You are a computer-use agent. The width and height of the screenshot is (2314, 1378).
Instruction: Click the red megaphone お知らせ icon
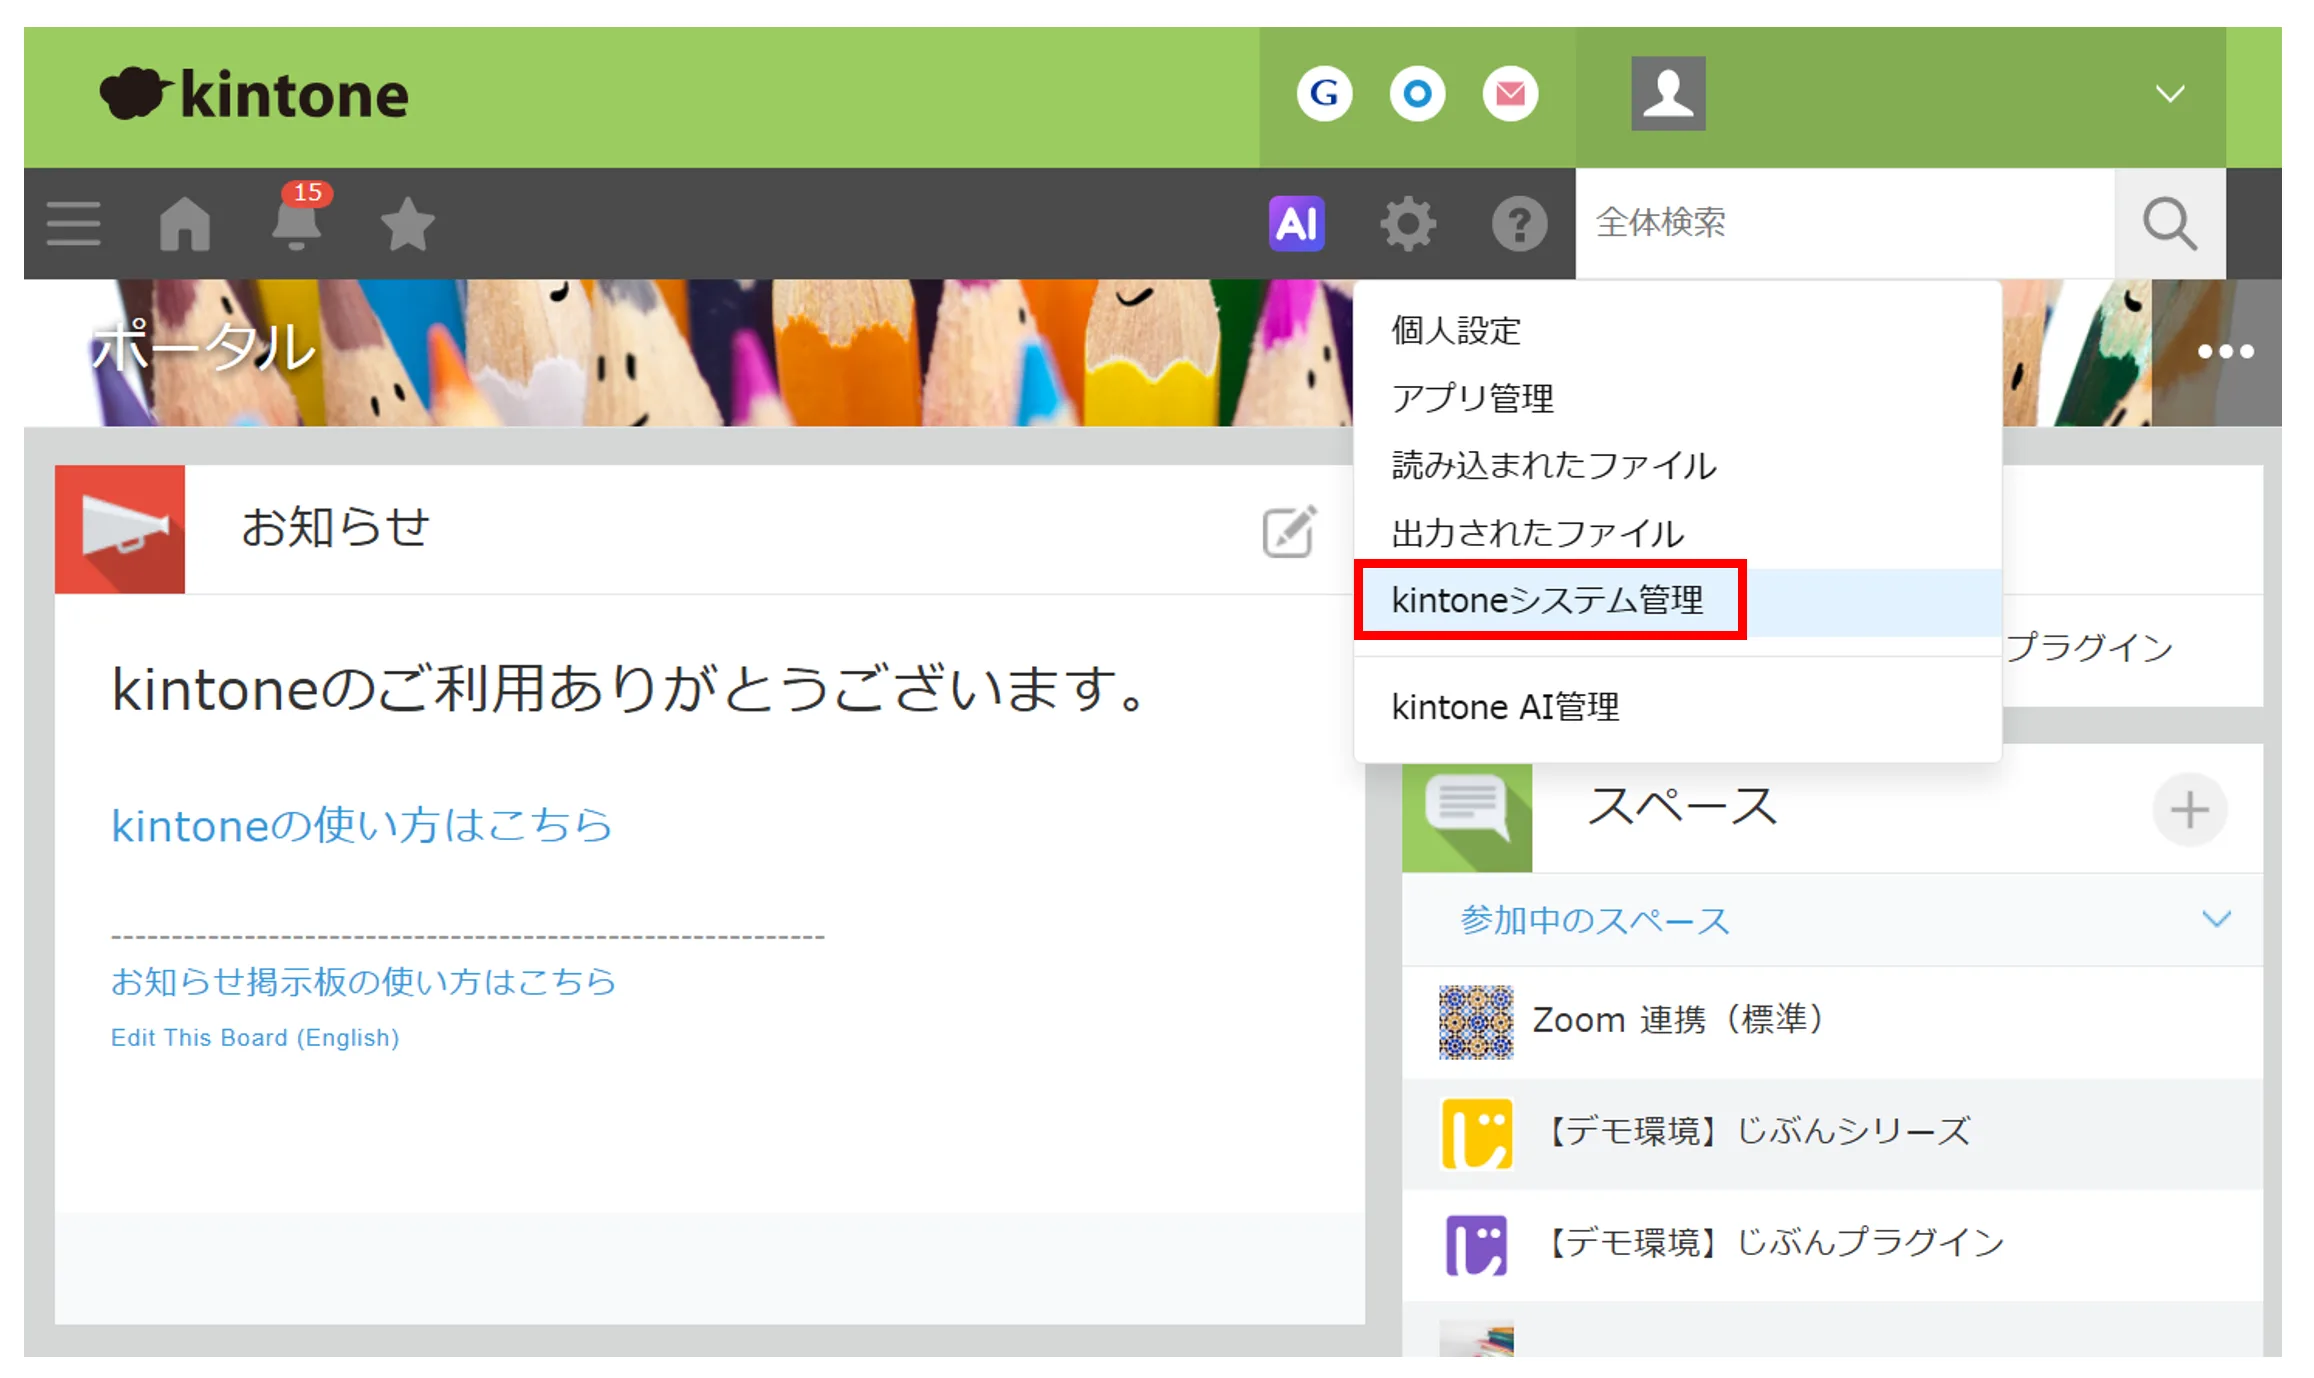pyautogui.click(x=120, y=529)
